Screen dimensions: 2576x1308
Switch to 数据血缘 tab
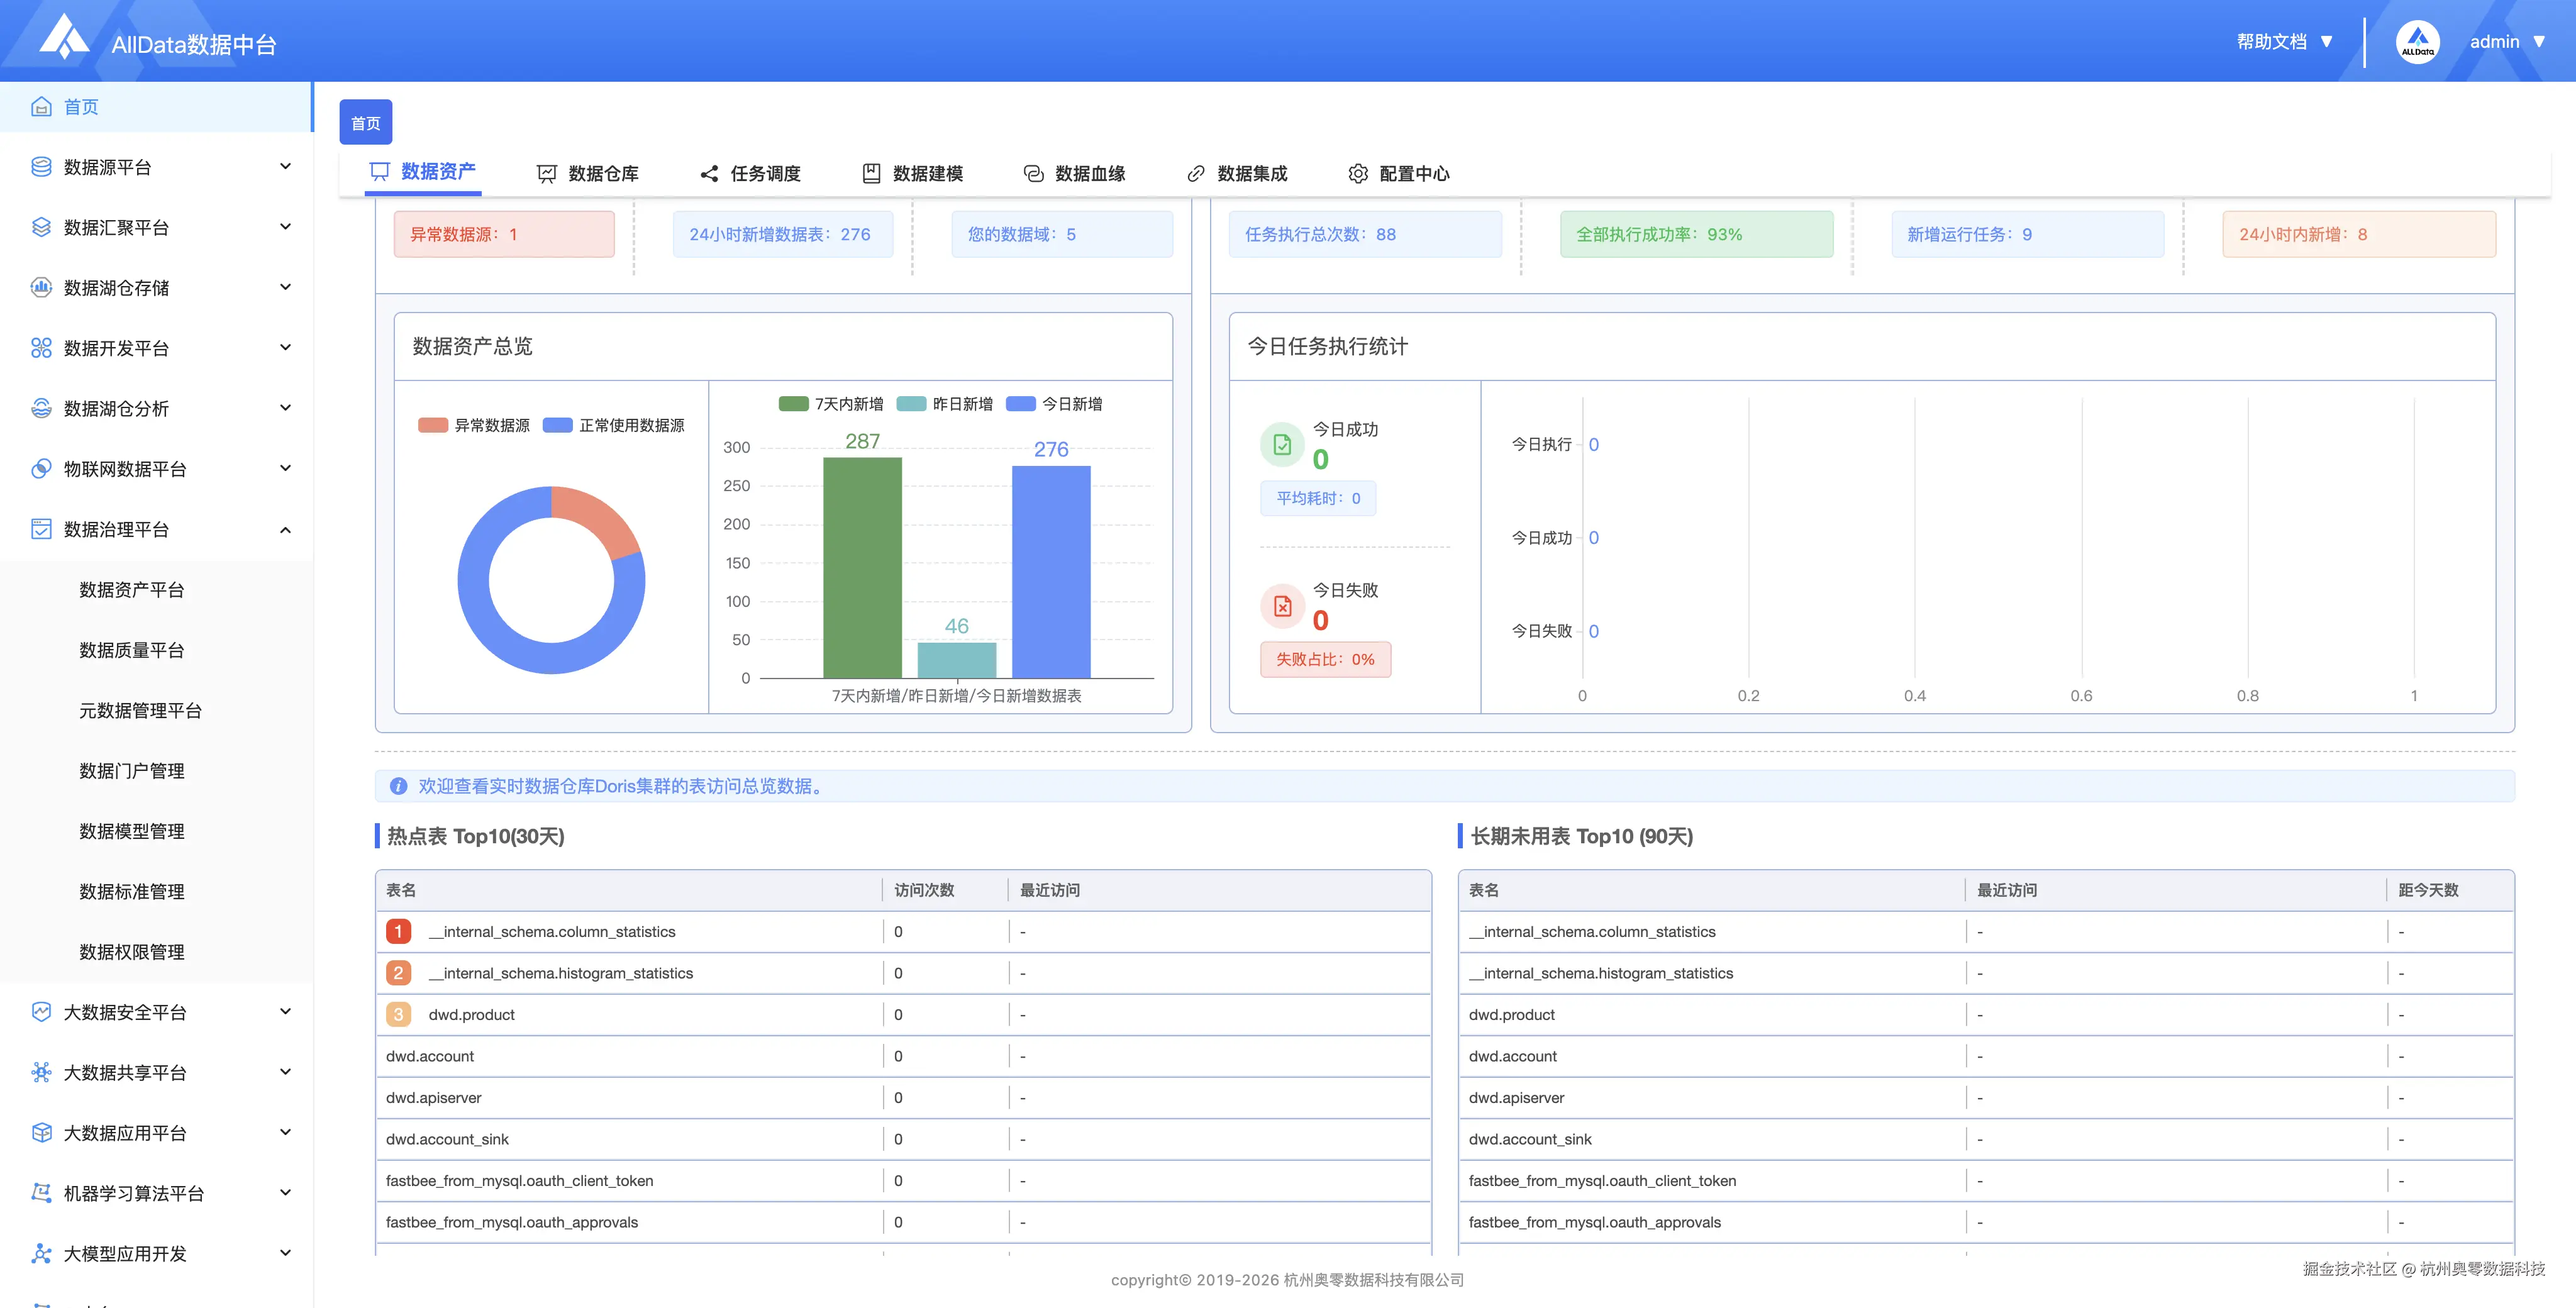point(1074,174)
